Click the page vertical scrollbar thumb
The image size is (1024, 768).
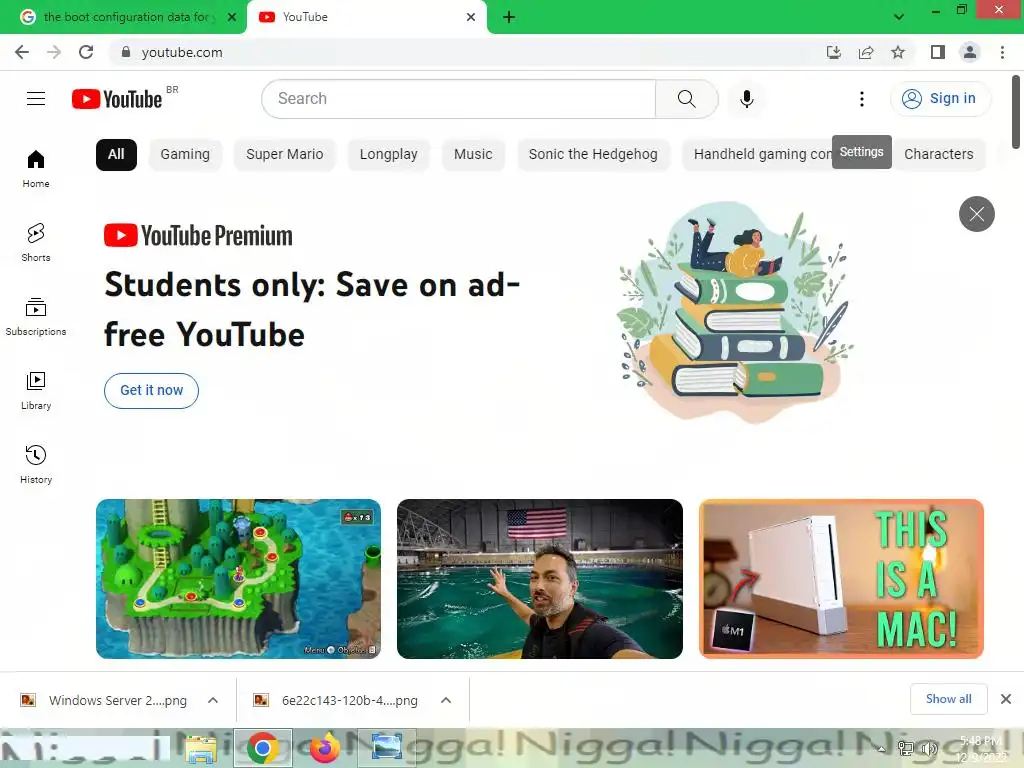tap(1016, 112)
